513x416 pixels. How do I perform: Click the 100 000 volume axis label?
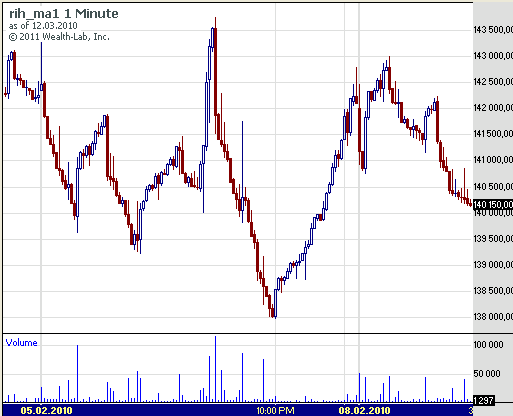488,344
